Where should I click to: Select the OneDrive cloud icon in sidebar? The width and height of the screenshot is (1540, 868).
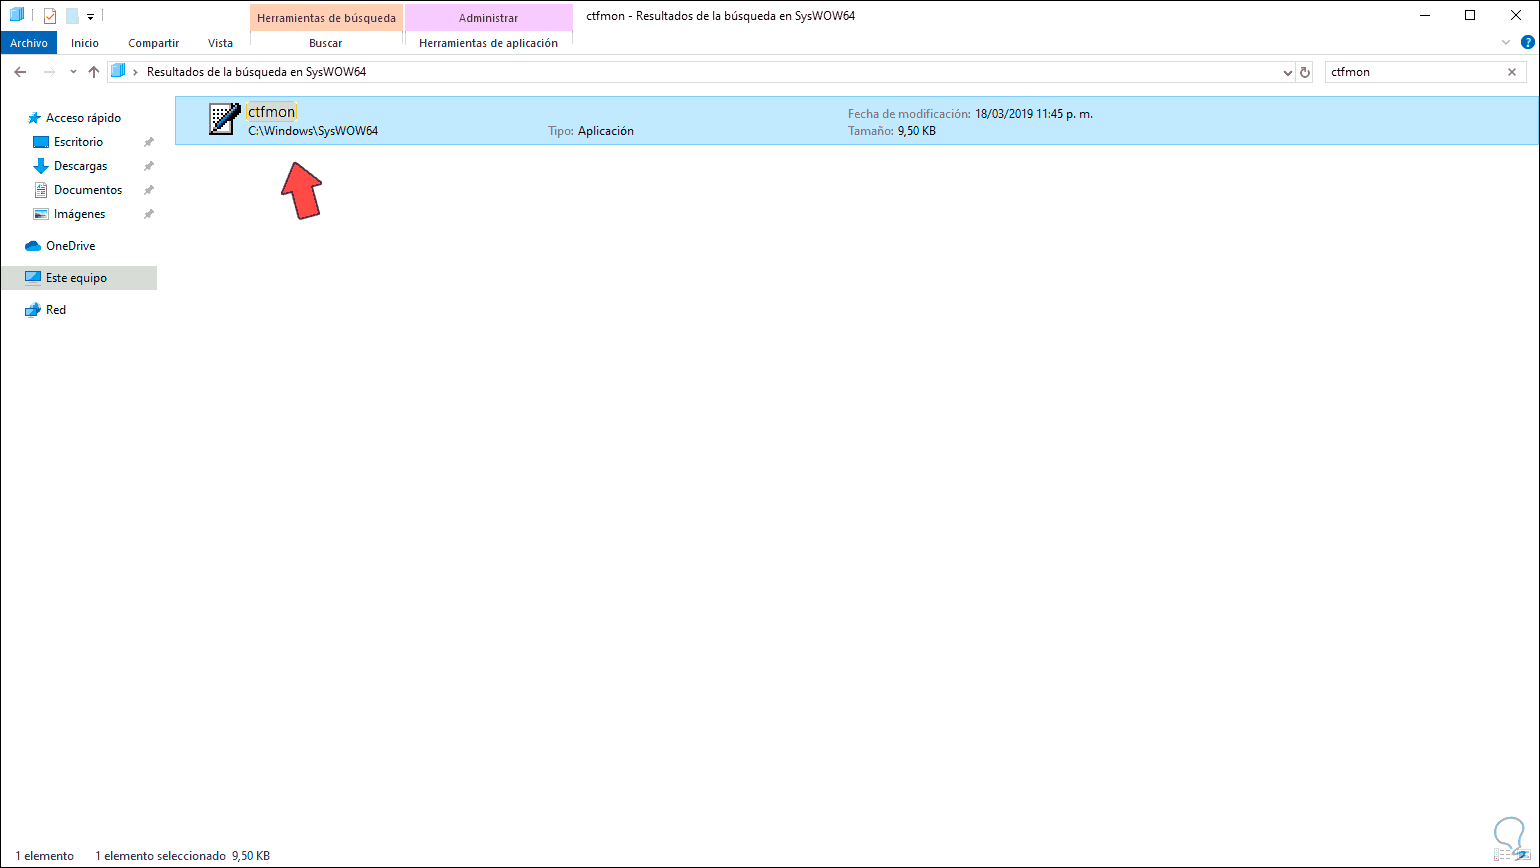pyautogui.click(x=33, y=245)
